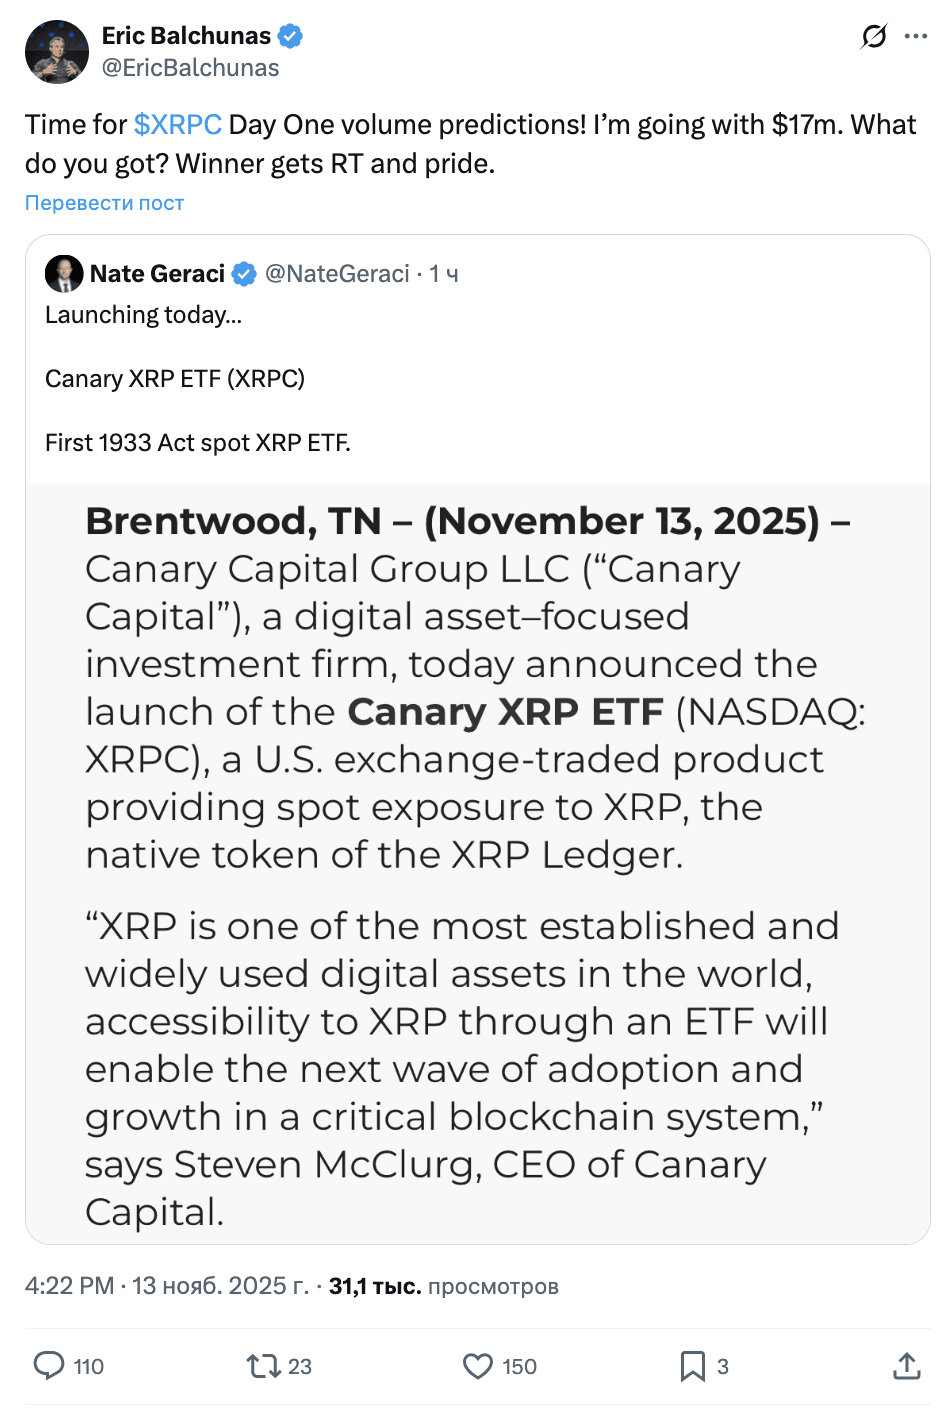
Task: Translate the post via Перевести пост
Action: tap(104, 202)
